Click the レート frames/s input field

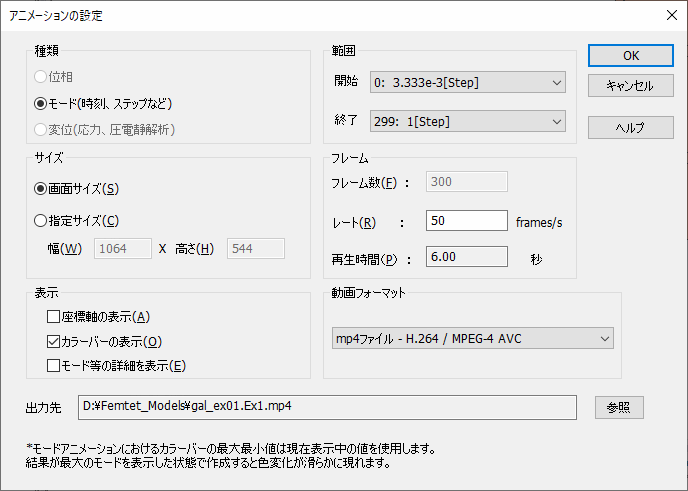pos(466,221)
